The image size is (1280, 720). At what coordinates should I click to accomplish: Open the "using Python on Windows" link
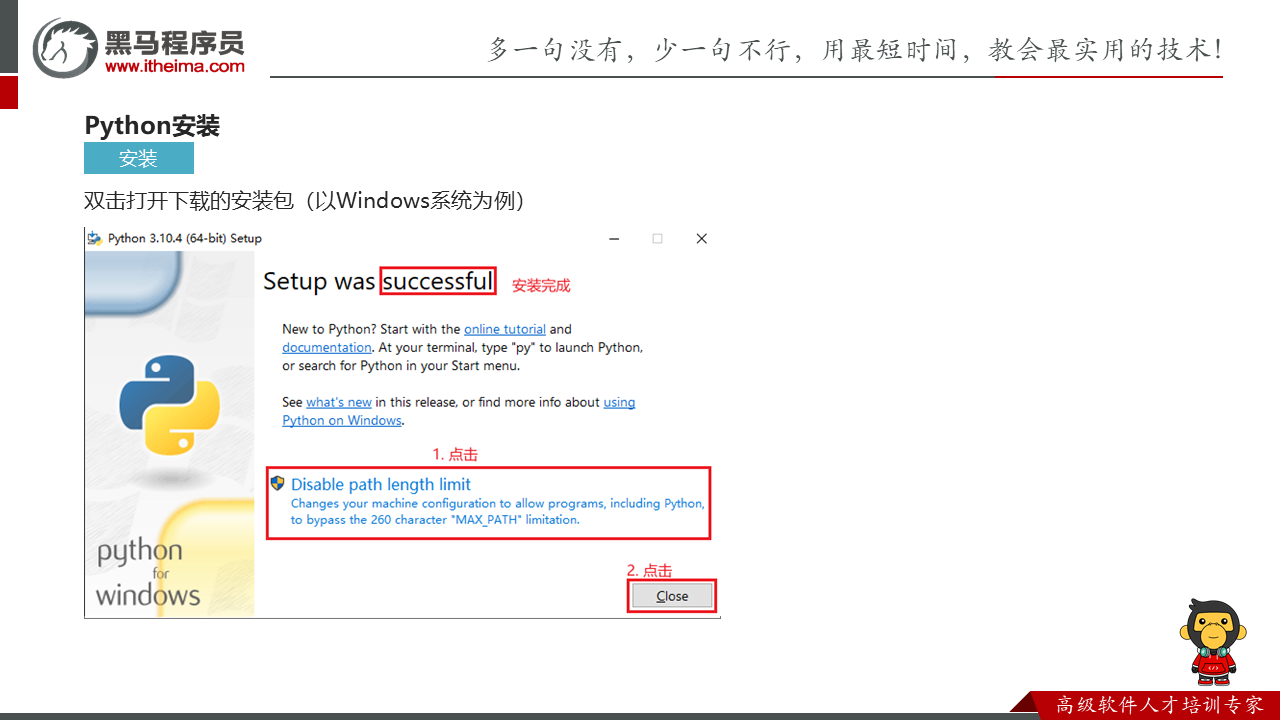(x=342, y=421)
